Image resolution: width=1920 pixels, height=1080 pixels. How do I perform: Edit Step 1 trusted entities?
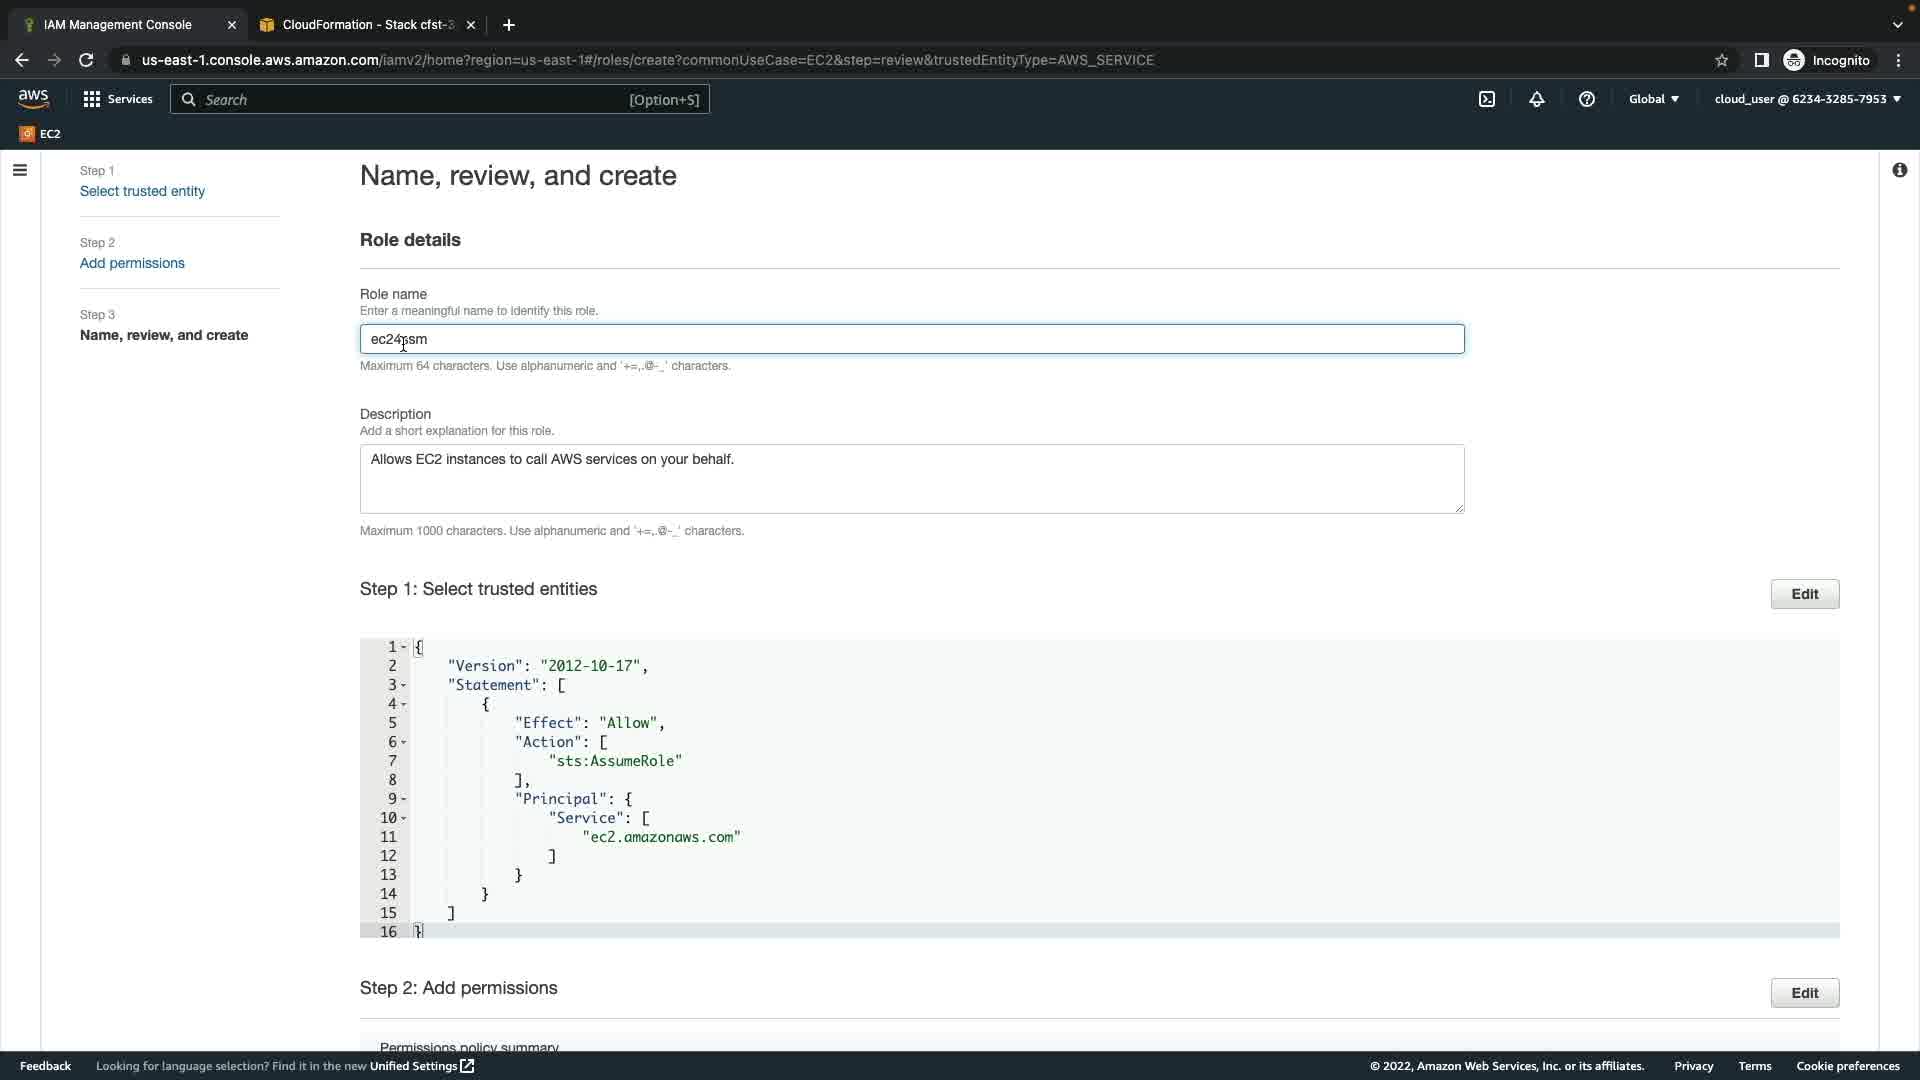tap(1804, 594)
